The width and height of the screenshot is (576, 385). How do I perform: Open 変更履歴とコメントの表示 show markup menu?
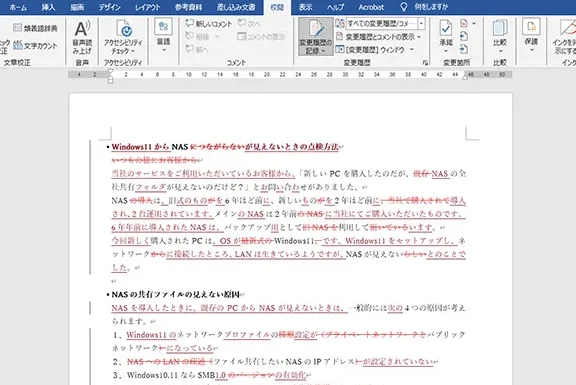pos(378,36)
